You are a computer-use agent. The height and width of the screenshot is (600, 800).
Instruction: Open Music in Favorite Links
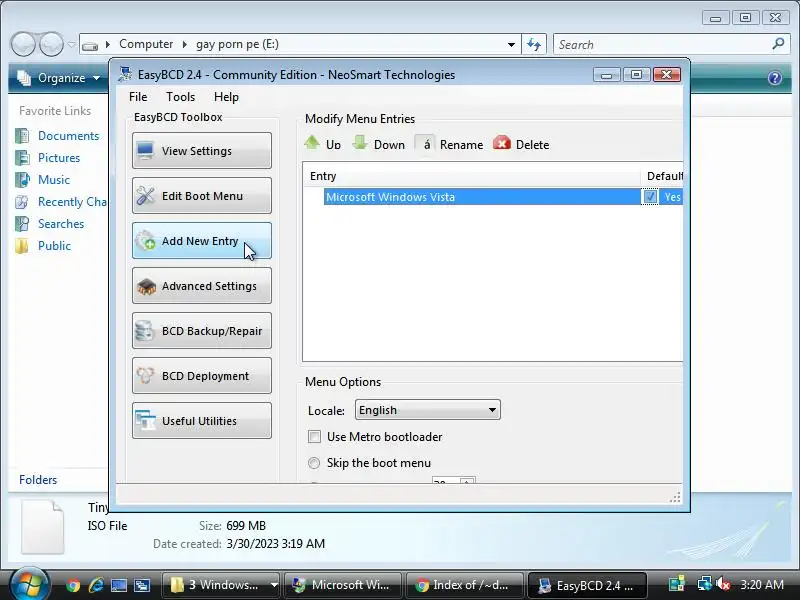(54, 180)
